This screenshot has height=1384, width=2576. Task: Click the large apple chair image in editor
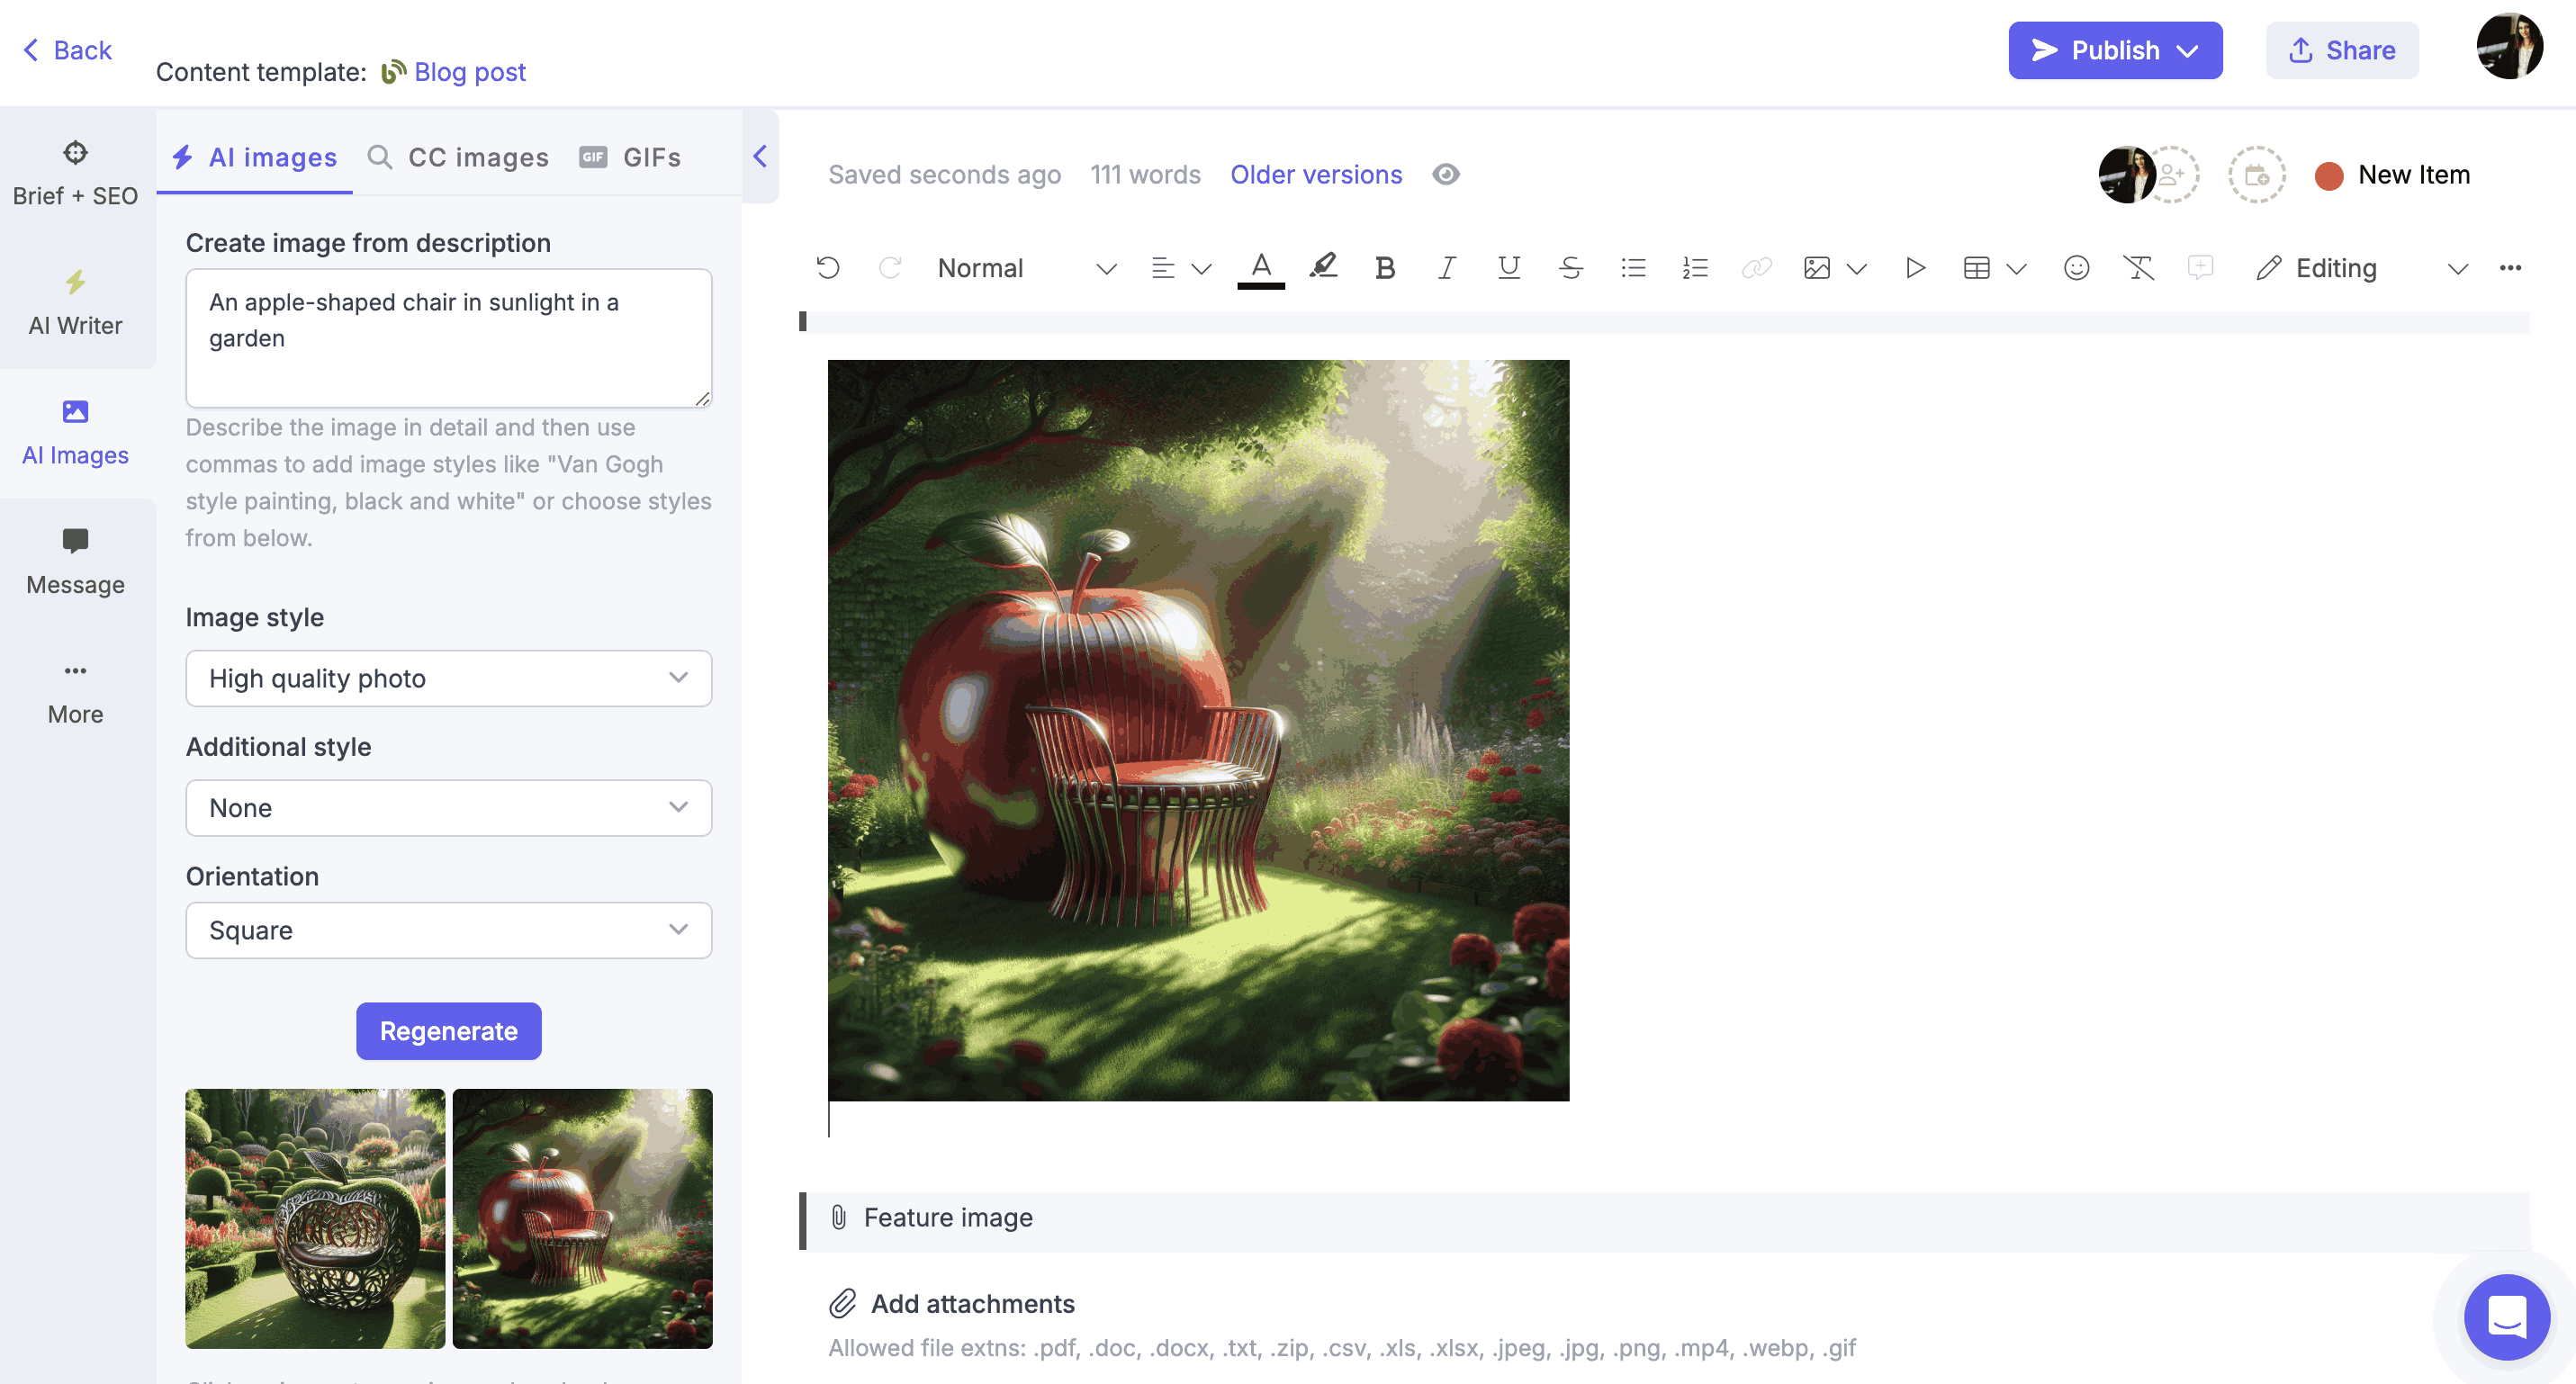1199,730
